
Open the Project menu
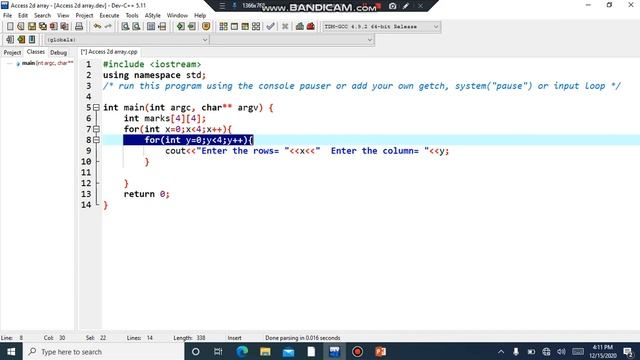tap(84, 16)
